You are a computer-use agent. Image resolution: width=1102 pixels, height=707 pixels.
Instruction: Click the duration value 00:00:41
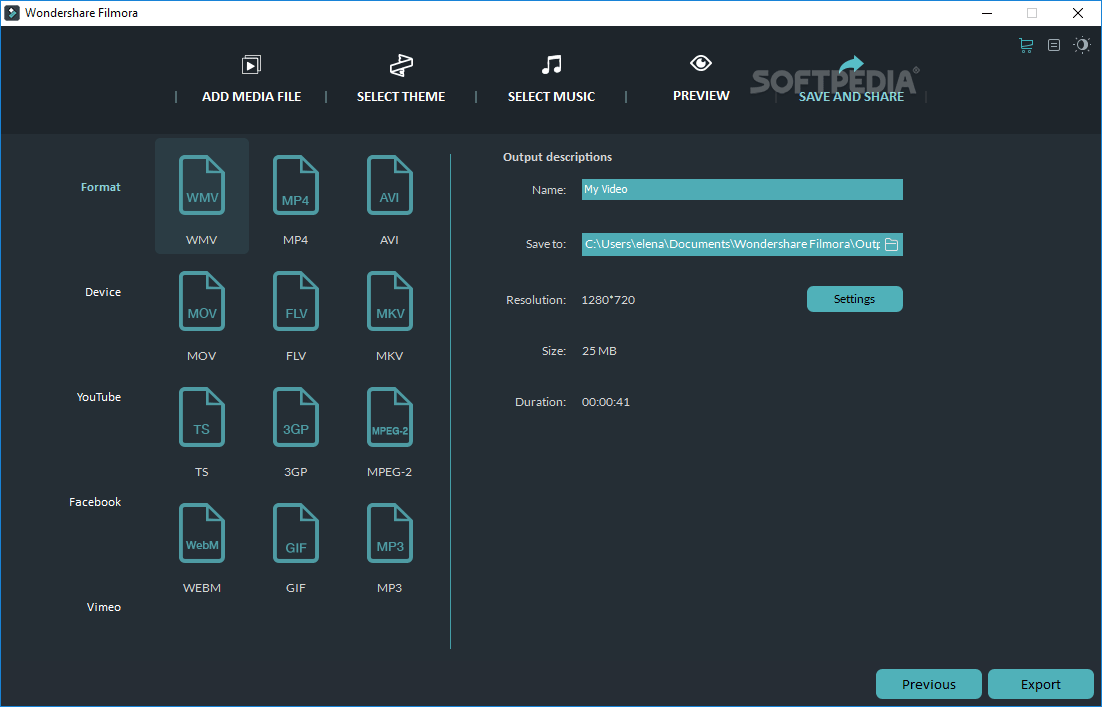pyautogui.click(x=606, y=402)
